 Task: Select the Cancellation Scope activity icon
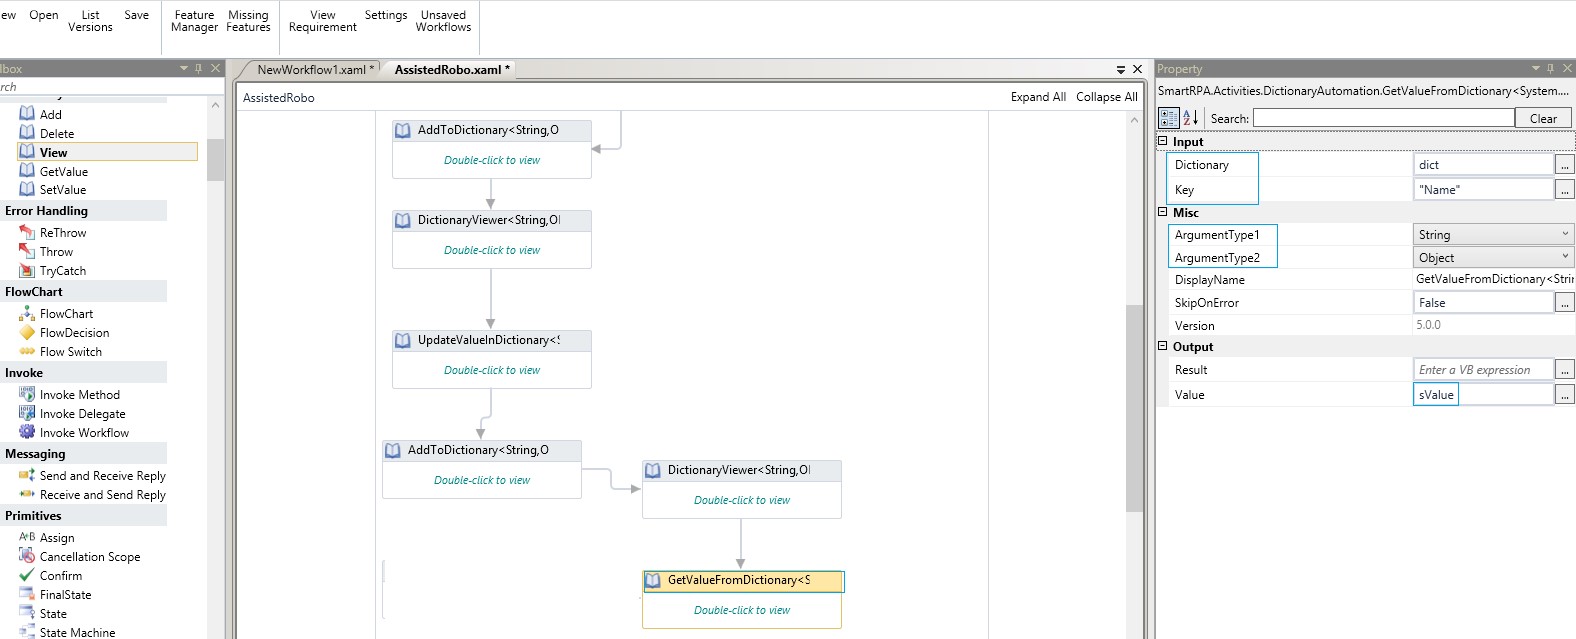(x=27, y=557)
